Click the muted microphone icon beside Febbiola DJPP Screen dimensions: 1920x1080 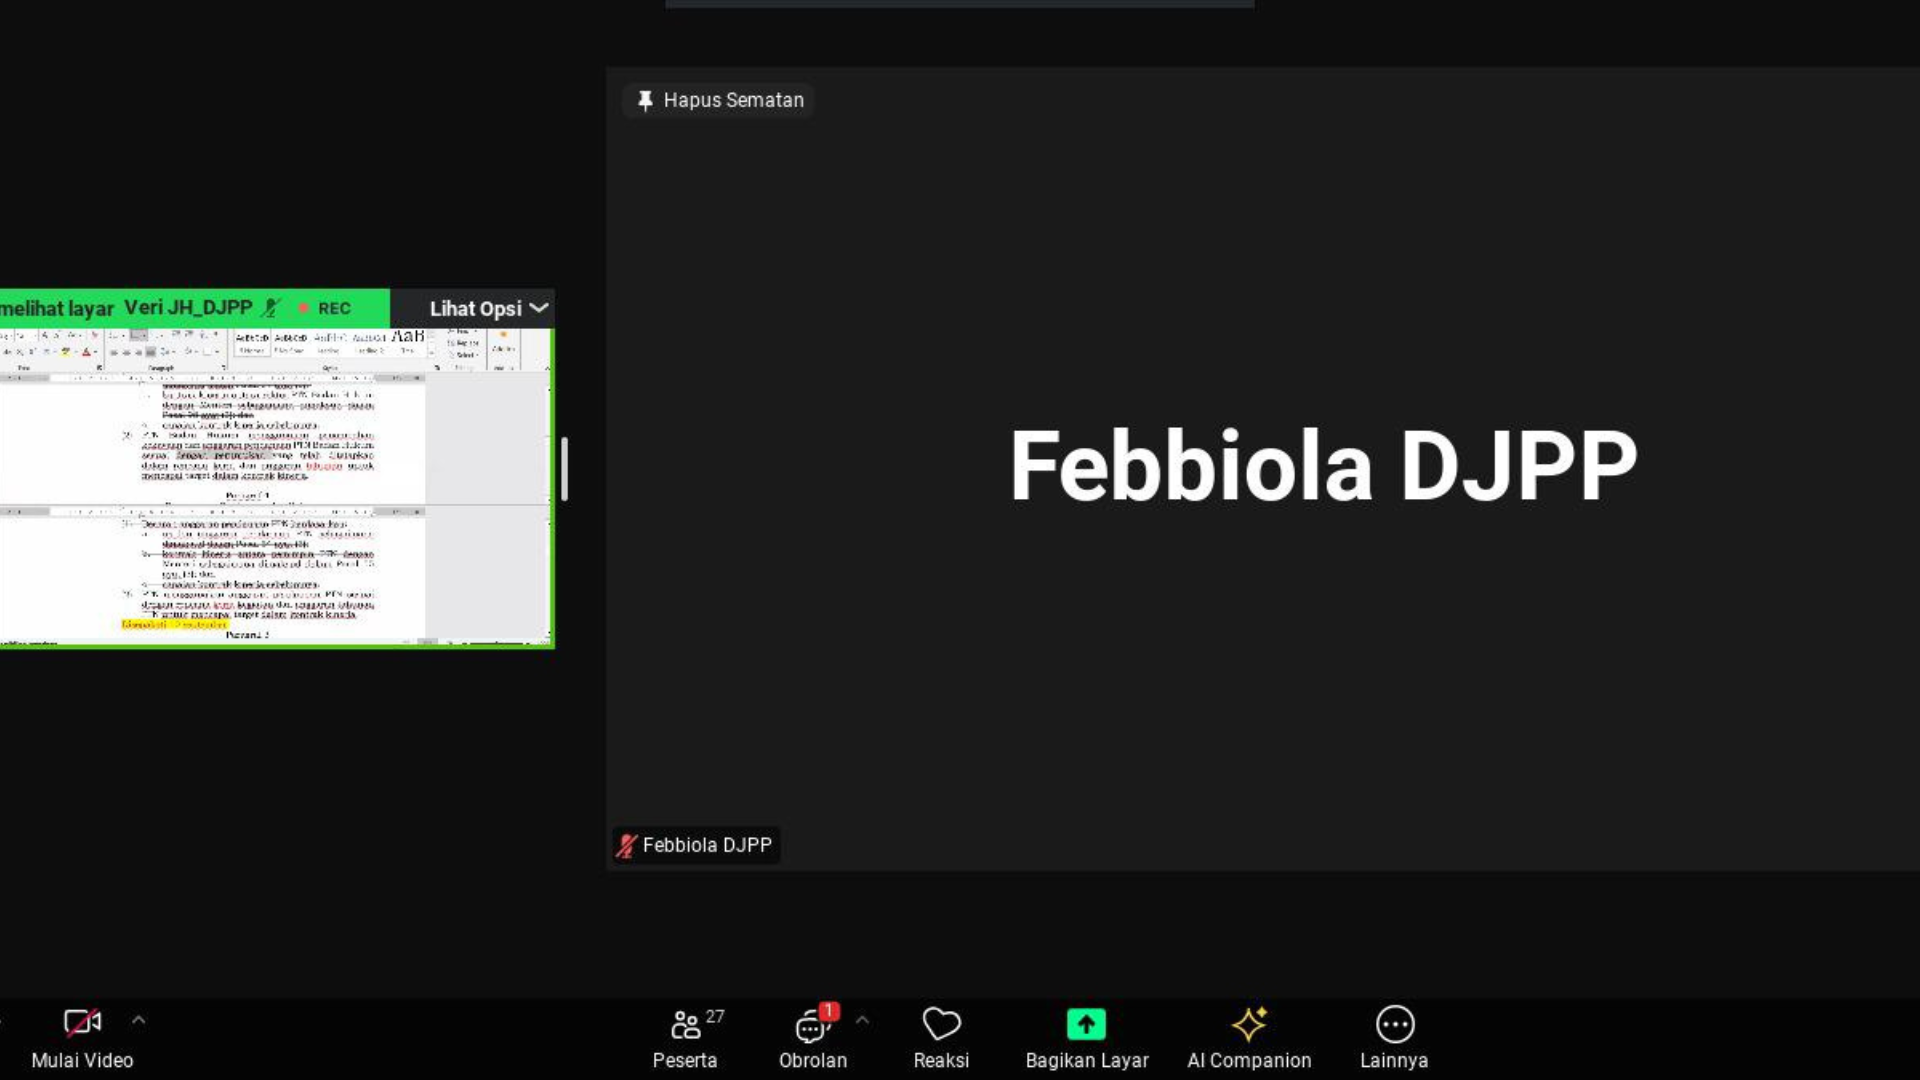tap(627, 846)
